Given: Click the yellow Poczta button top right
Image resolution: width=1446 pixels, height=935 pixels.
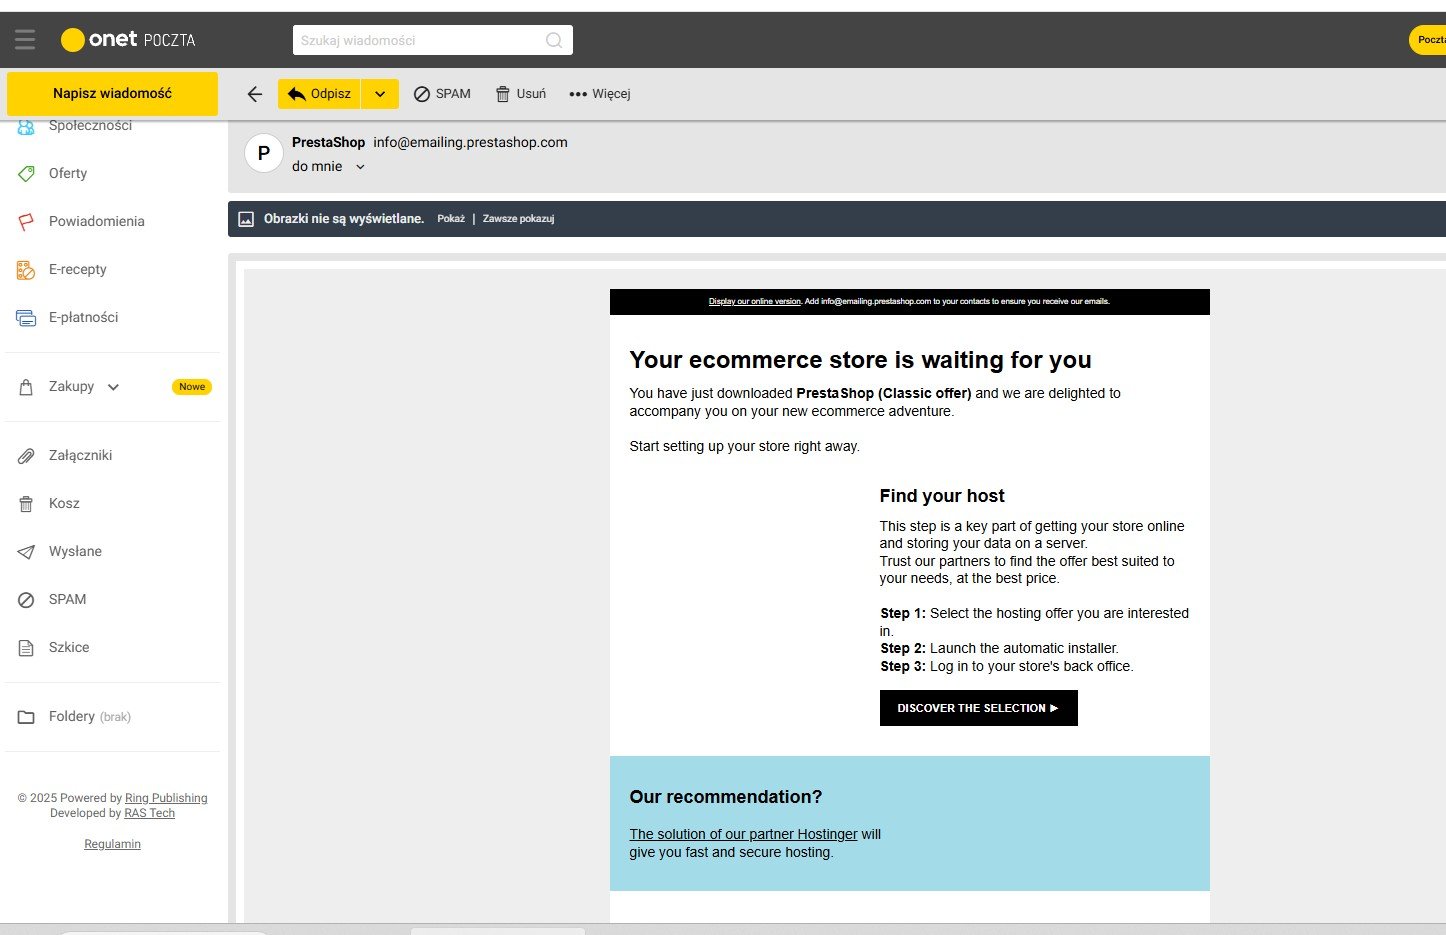Looking at the screenshot, I should coord(1428,40).
